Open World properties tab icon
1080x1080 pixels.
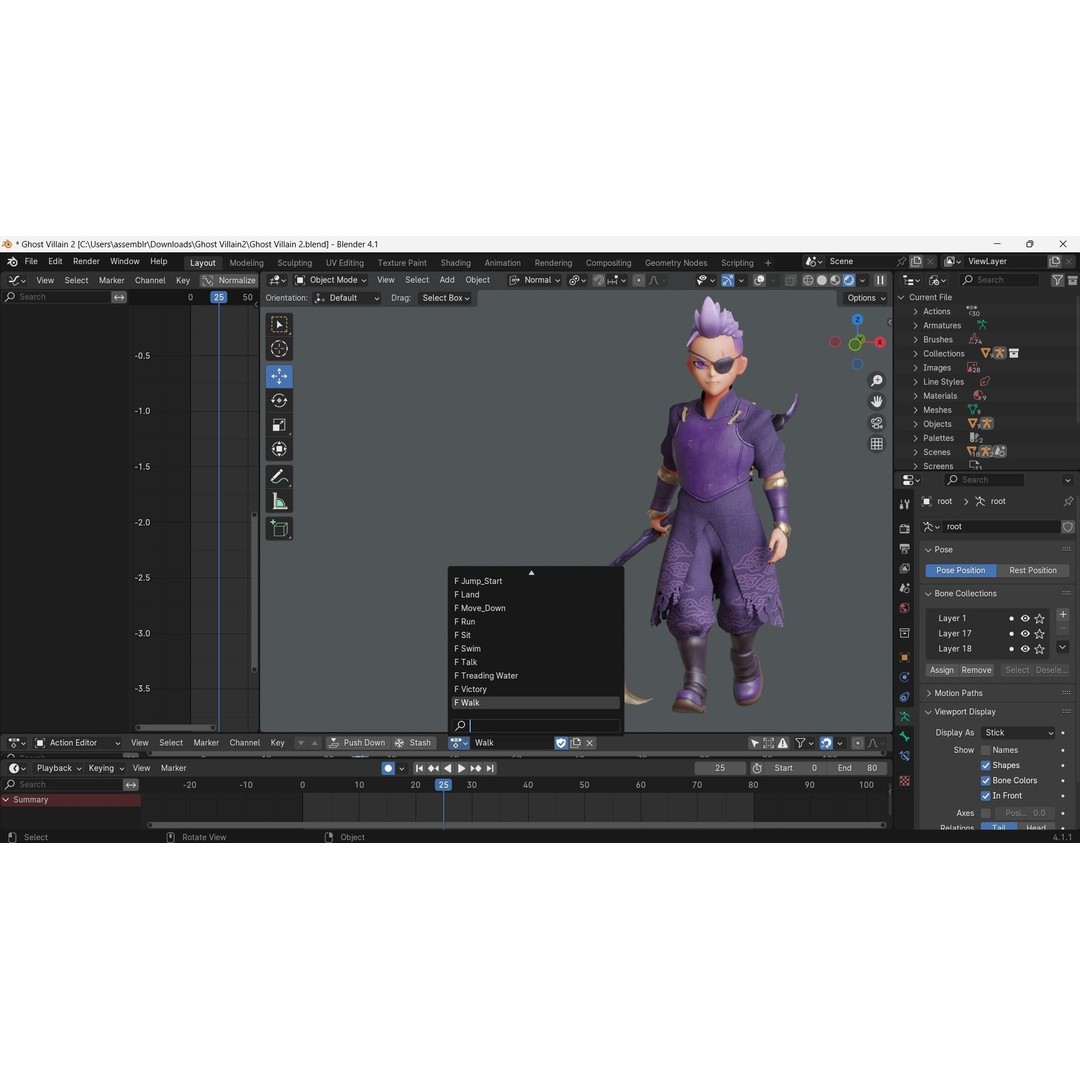click(904, 608)
